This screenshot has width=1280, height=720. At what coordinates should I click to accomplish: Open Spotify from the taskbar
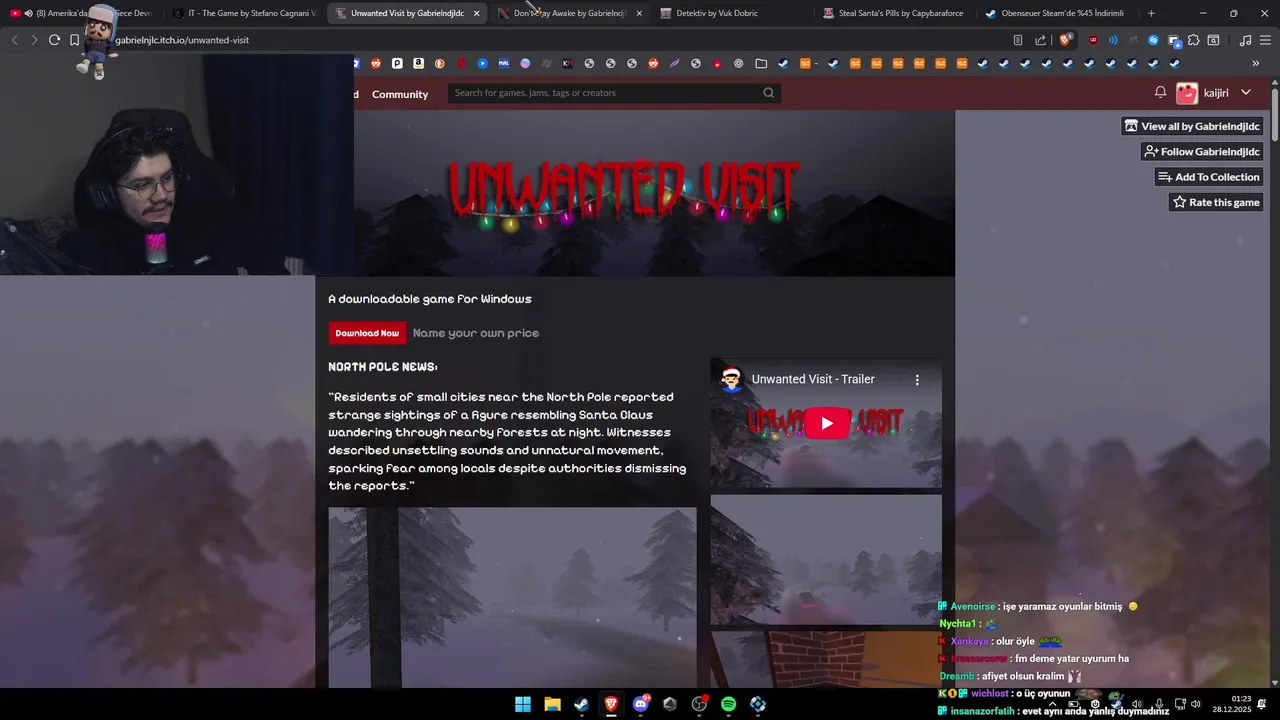click(x=728, y=704)
